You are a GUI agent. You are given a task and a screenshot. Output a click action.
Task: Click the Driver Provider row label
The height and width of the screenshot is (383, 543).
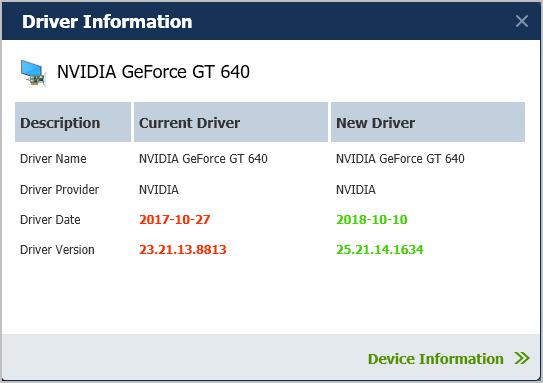coord(59,189)
